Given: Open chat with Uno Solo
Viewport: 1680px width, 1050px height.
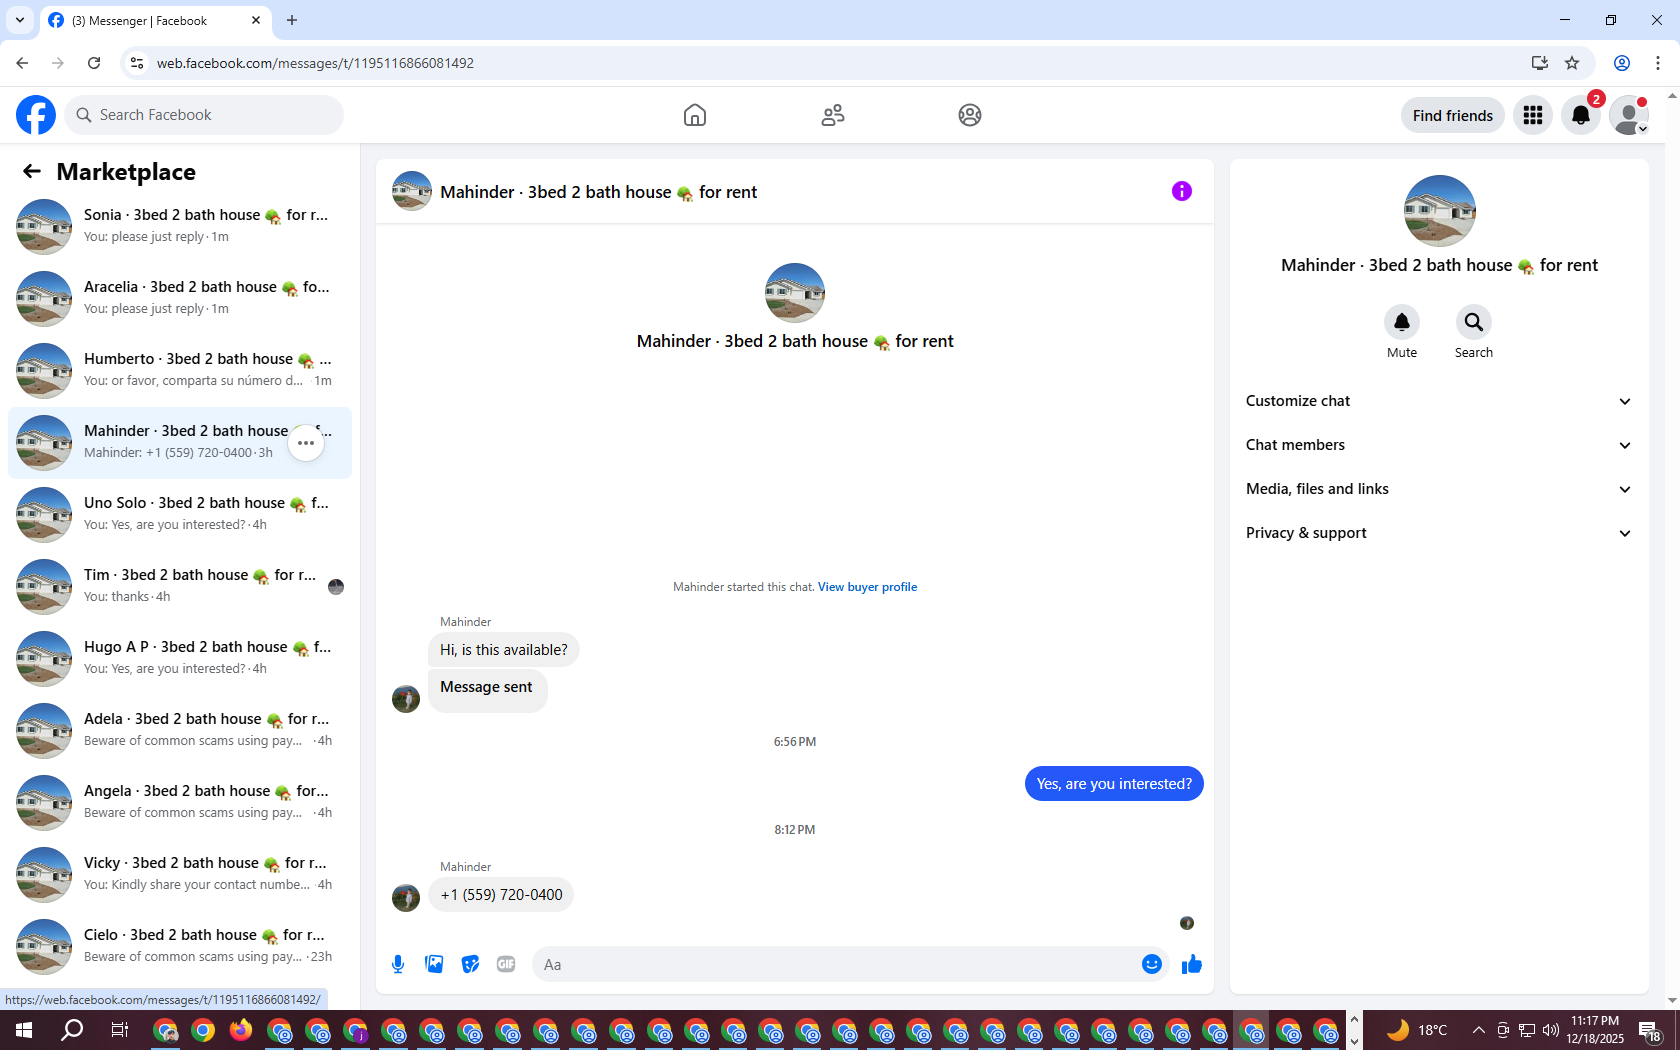Looking at the screenshot, I should (180, 514).
